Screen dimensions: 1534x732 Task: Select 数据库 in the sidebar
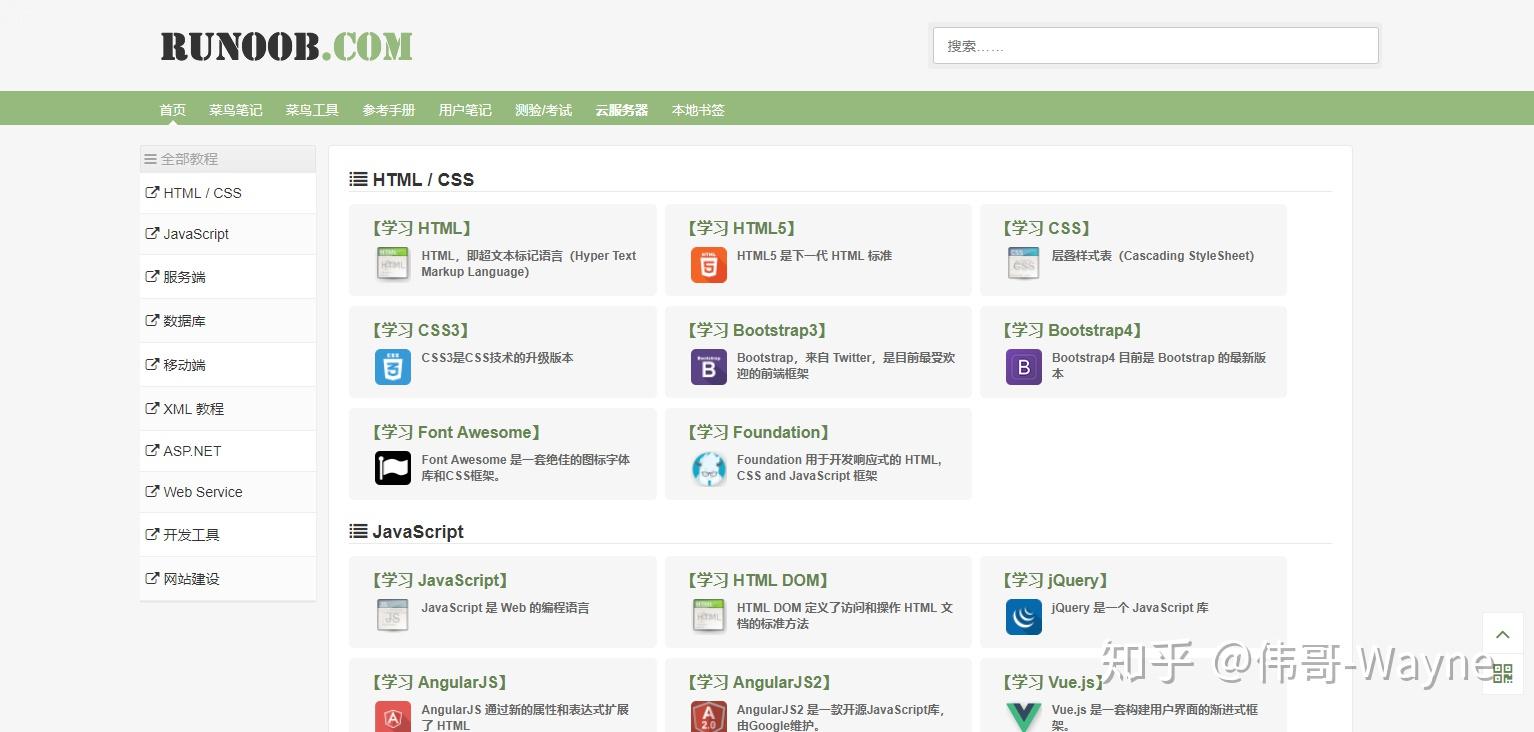click(x=228, y=321)
